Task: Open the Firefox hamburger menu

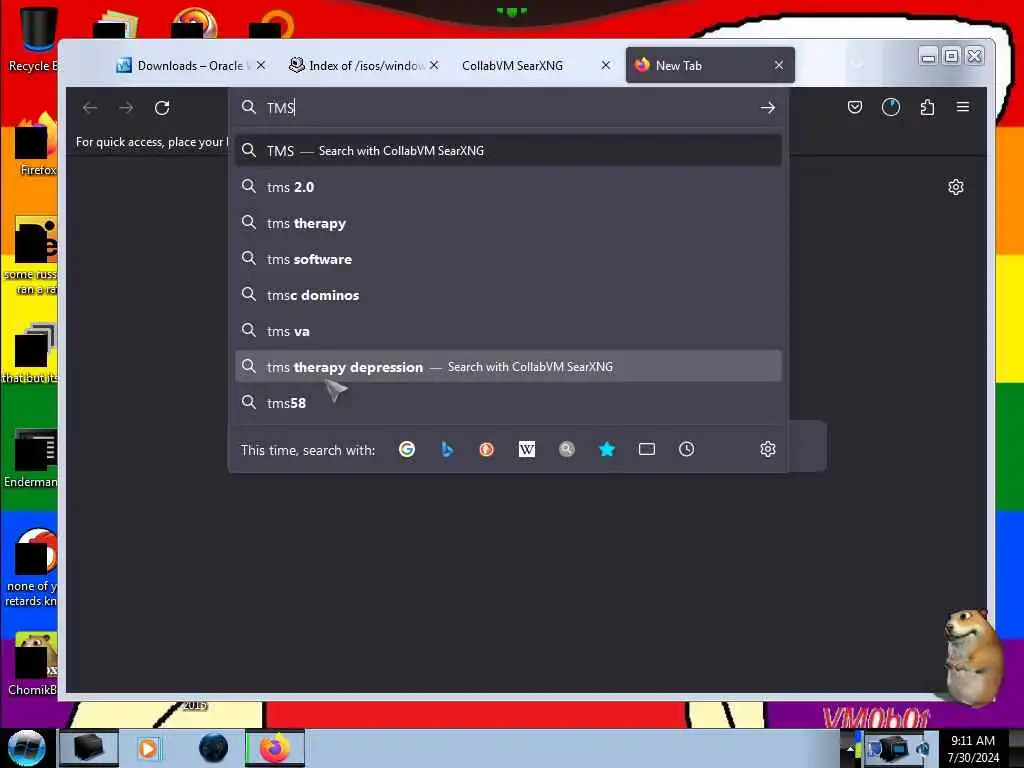Action: [x=963, y=106]
